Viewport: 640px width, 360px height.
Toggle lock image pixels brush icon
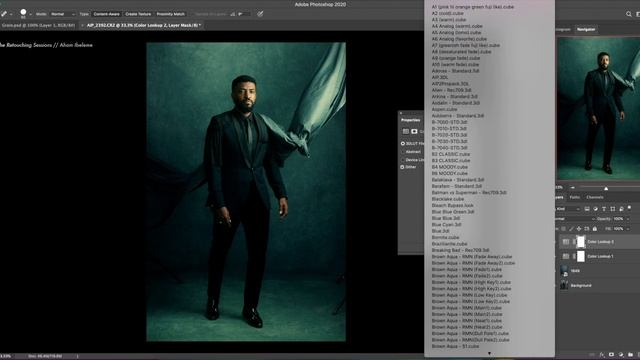click(571, 229)
